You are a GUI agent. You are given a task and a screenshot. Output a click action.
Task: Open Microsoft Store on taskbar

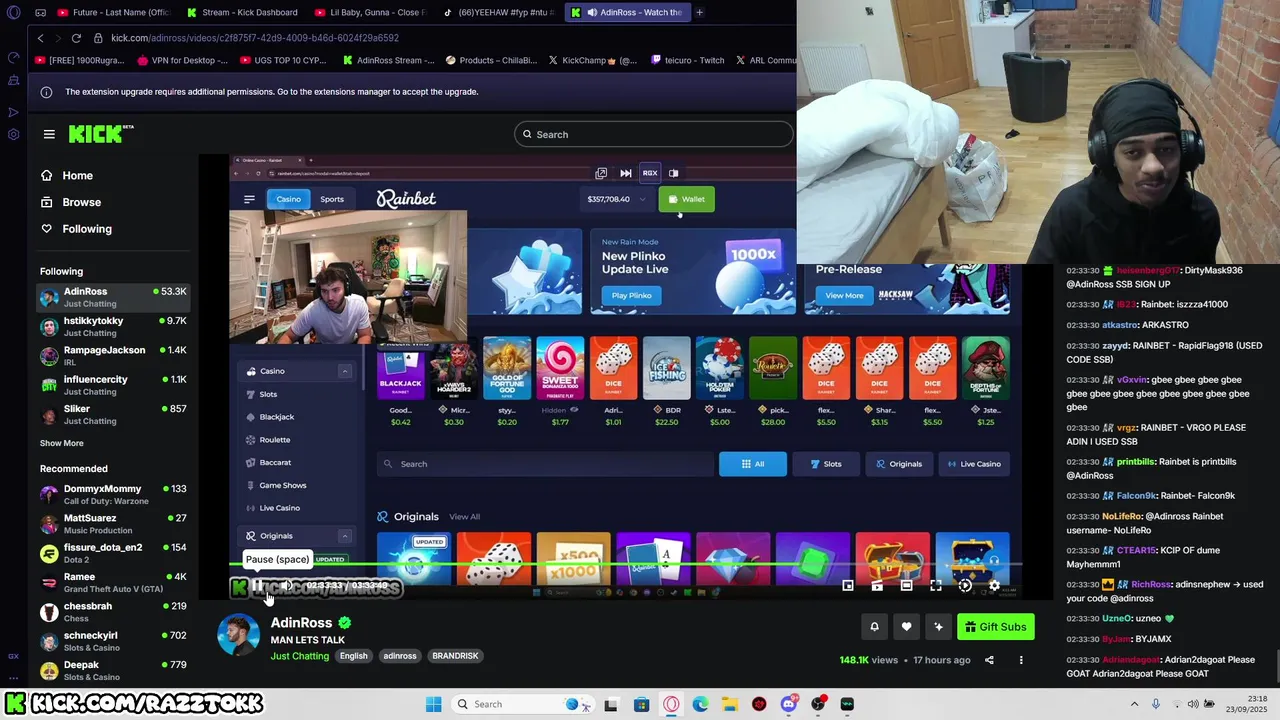coord(641,704)
